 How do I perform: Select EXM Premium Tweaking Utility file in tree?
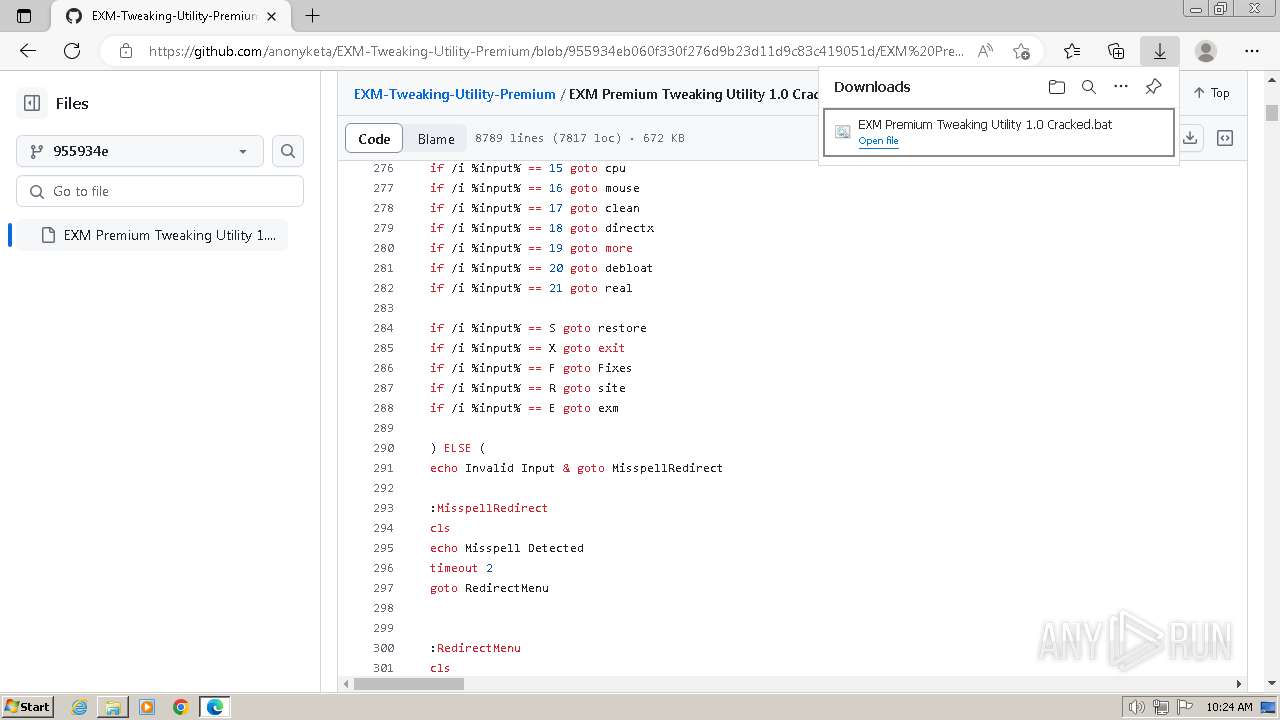point(152,235)
